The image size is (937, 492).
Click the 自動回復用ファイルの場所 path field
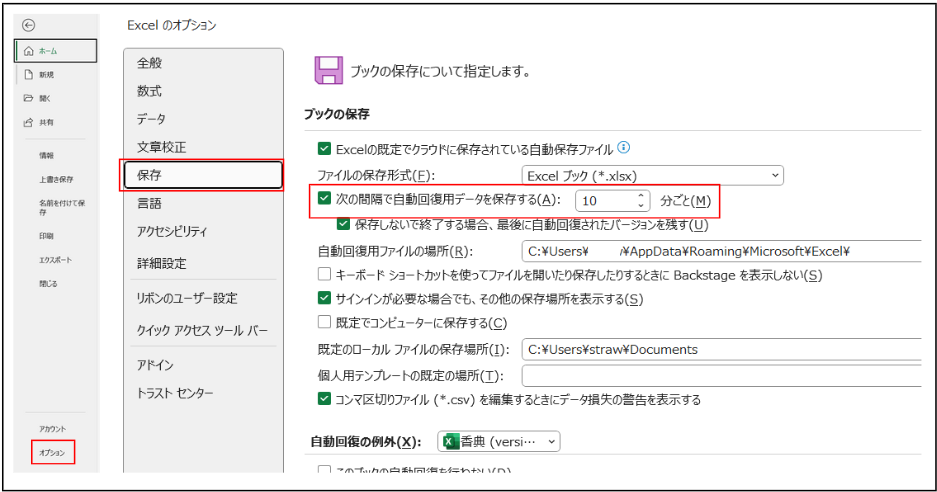tap(721, 251)
